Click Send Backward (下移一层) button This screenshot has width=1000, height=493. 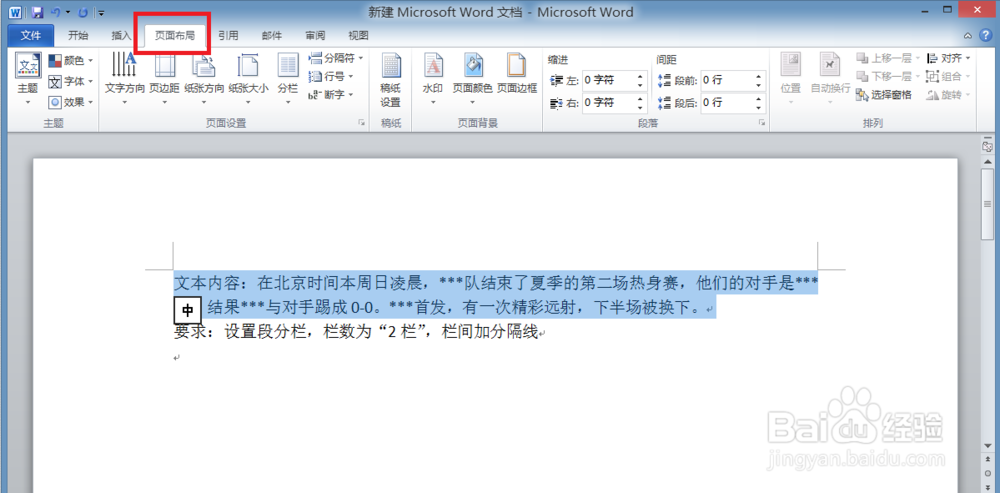tap(888, 77)
